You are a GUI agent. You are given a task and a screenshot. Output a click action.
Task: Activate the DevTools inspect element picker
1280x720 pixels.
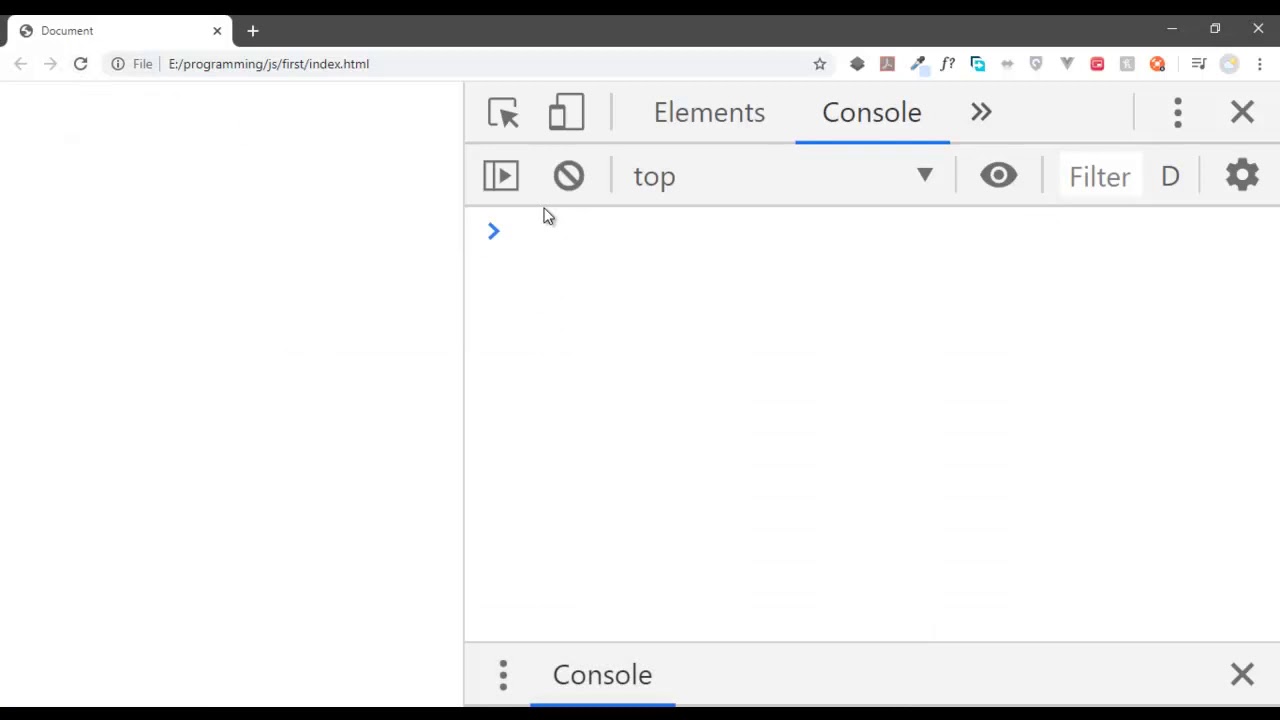click(x=503, y=112)
